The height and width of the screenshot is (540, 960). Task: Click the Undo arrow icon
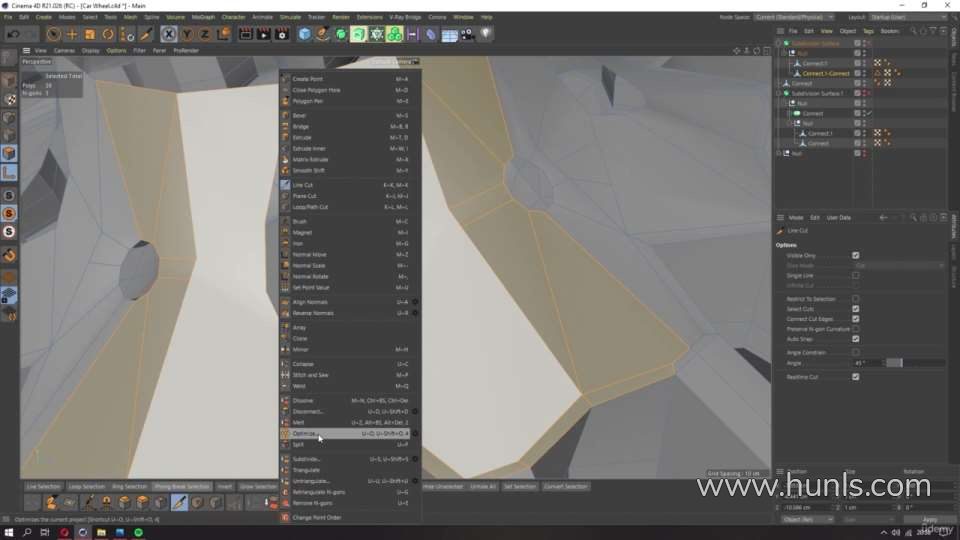pyautogui.click(x=11, y=34)
